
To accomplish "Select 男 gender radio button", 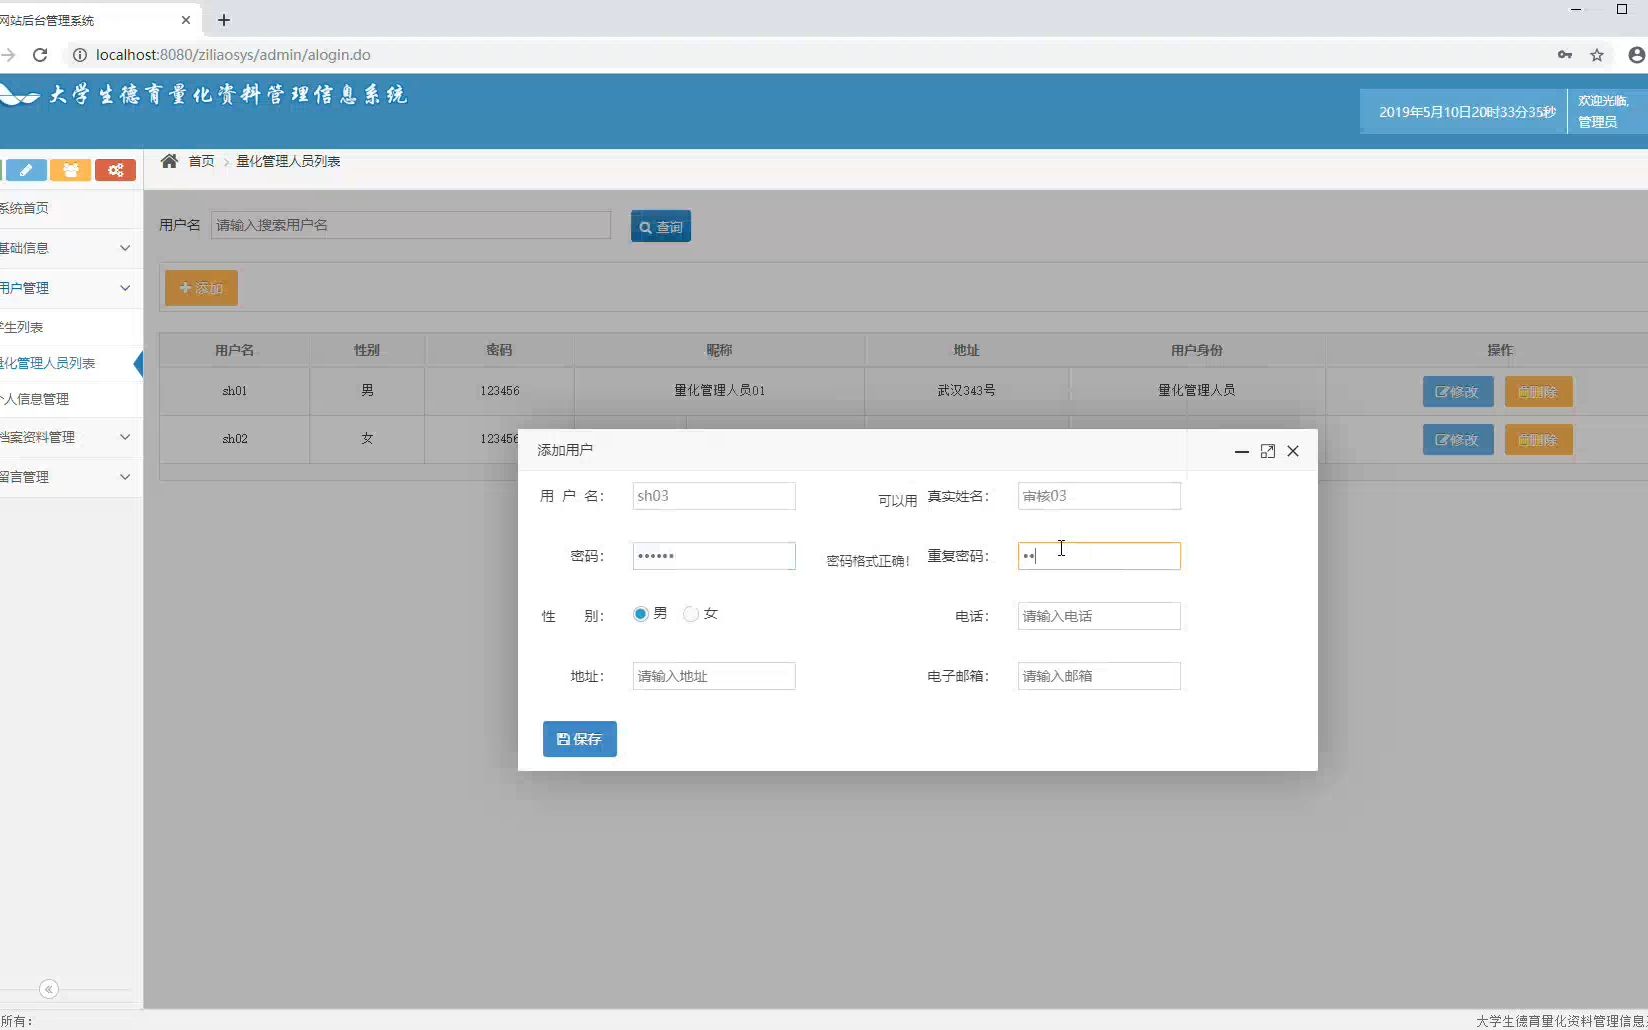I will coord(640,614).
